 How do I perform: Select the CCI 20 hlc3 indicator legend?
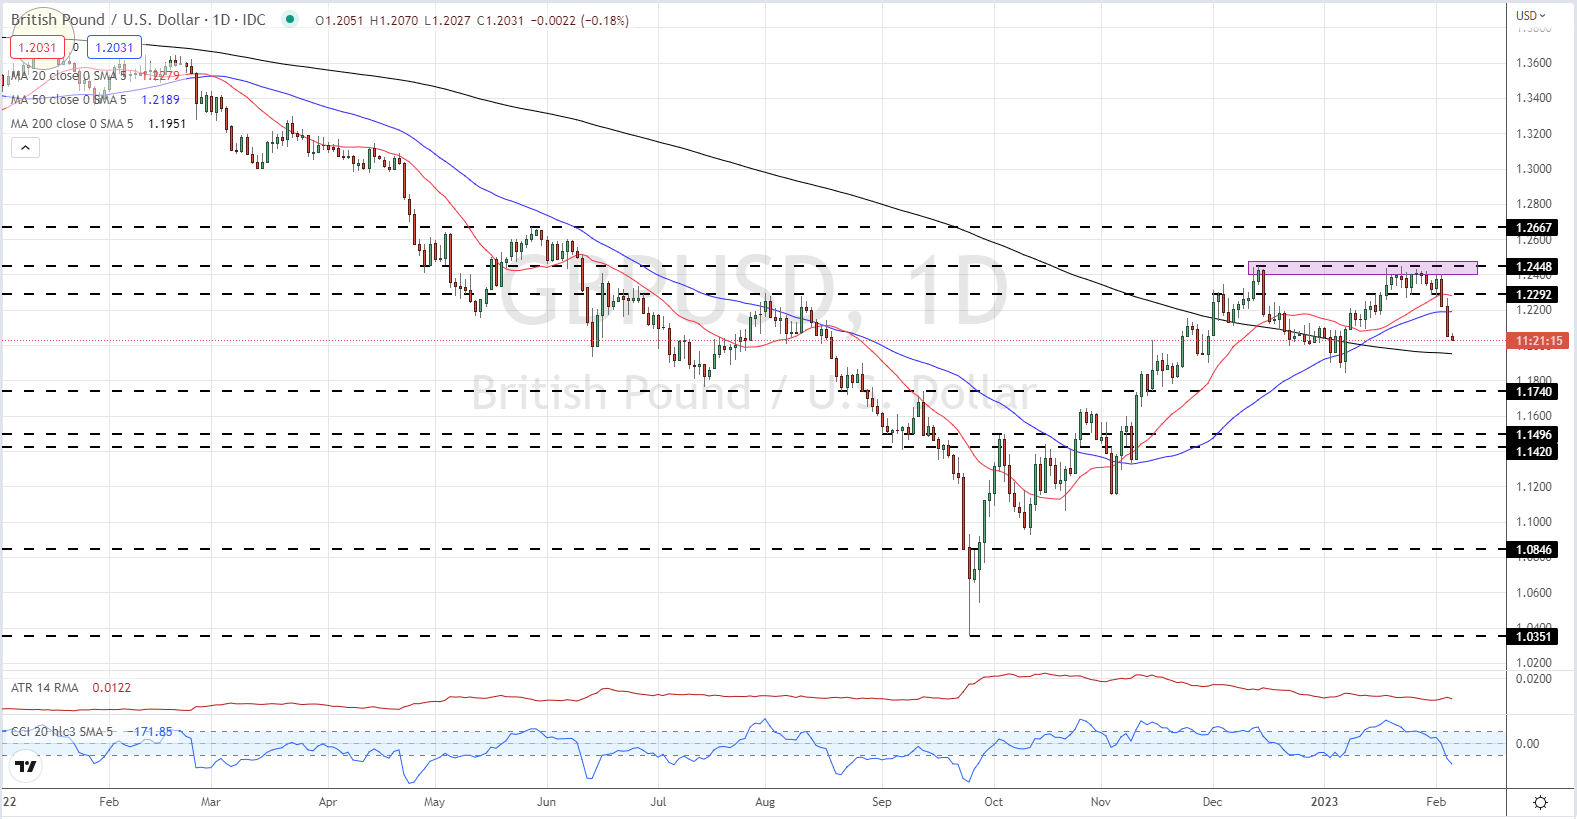coord(62,732)
